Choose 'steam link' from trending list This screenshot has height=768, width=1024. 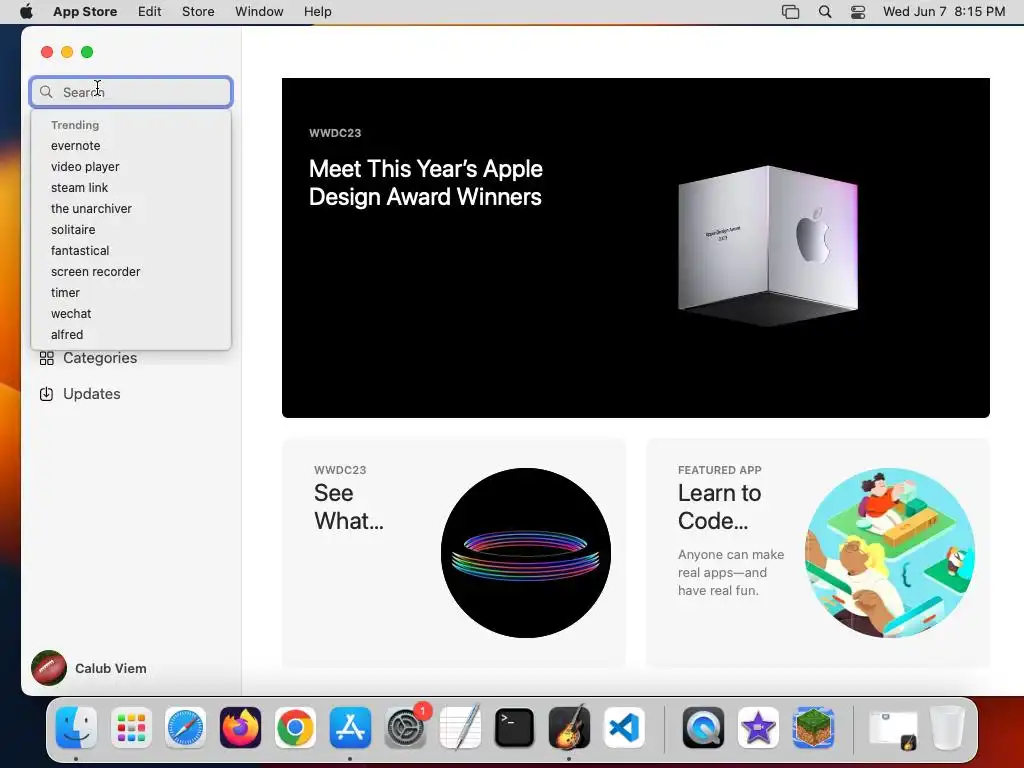pyautogui.click(x=80, y=187)
